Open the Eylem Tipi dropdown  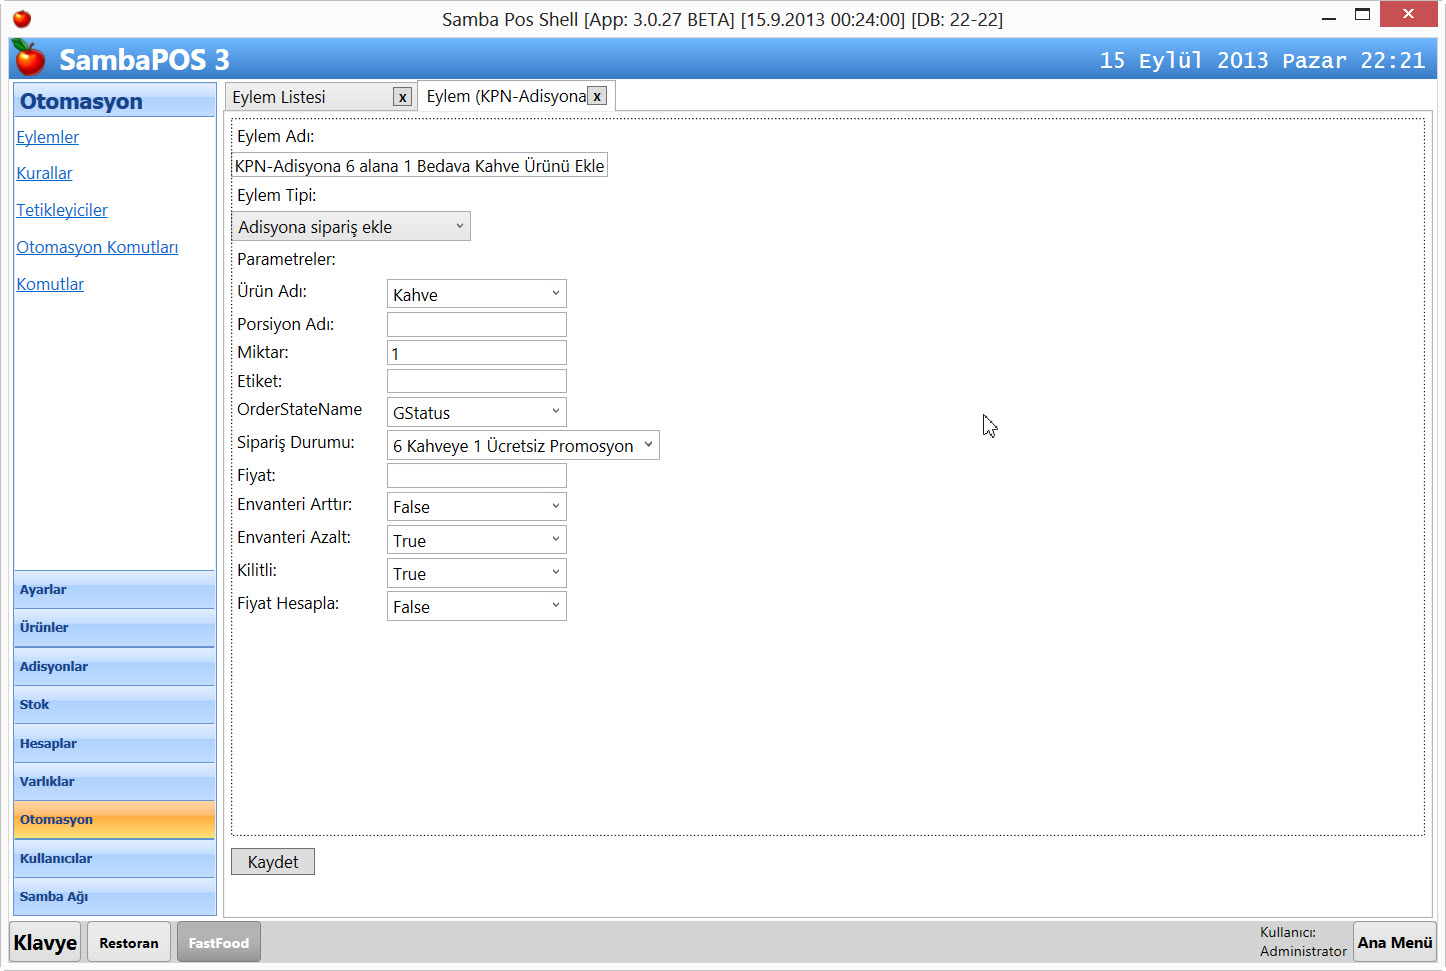click(x=351, y=227)
